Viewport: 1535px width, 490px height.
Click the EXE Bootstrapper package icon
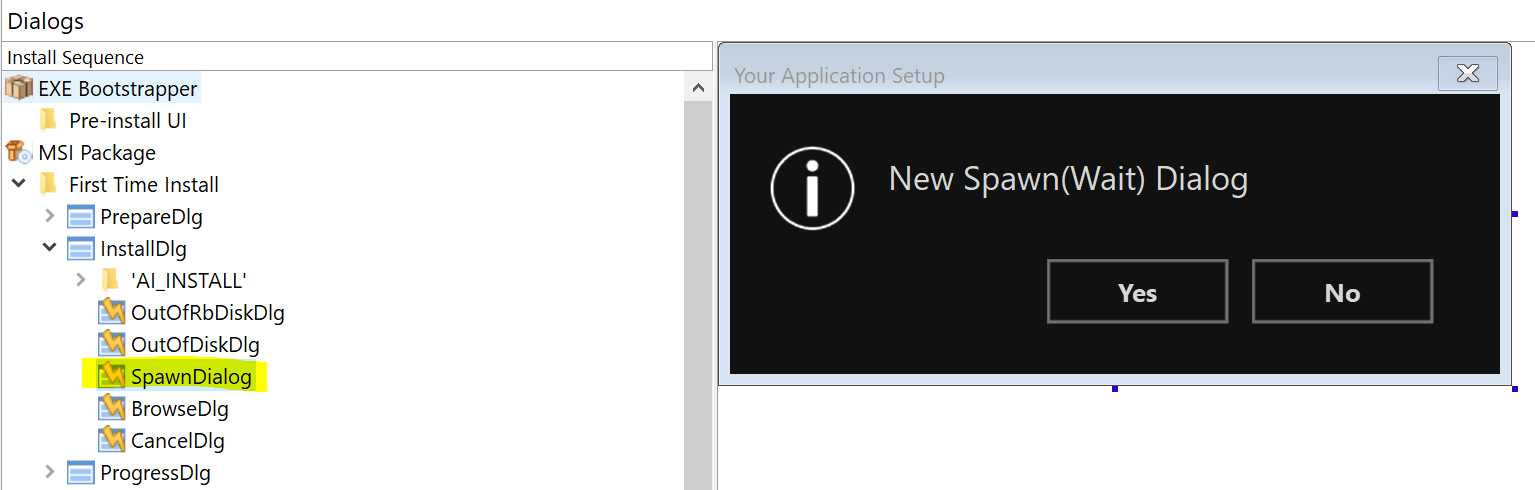(18, 88)
